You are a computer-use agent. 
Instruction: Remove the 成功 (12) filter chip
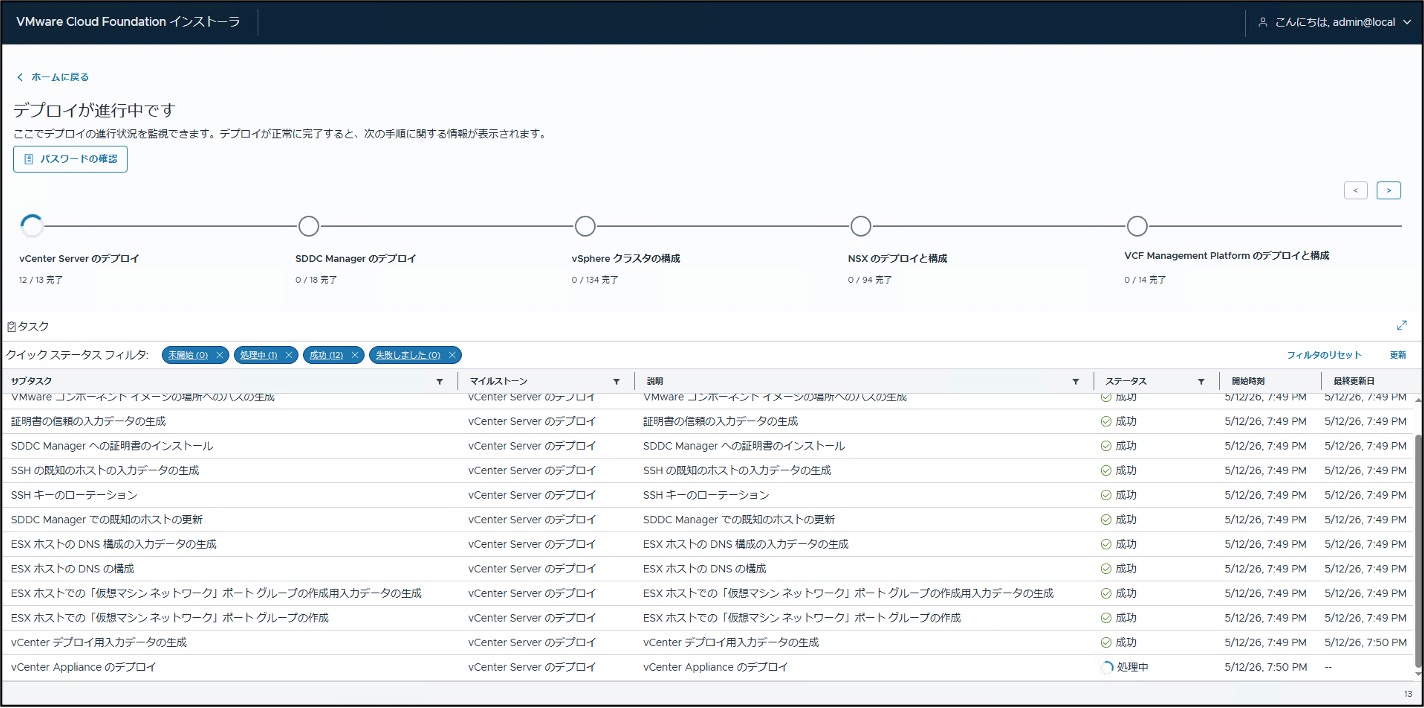tap(354, 355)
